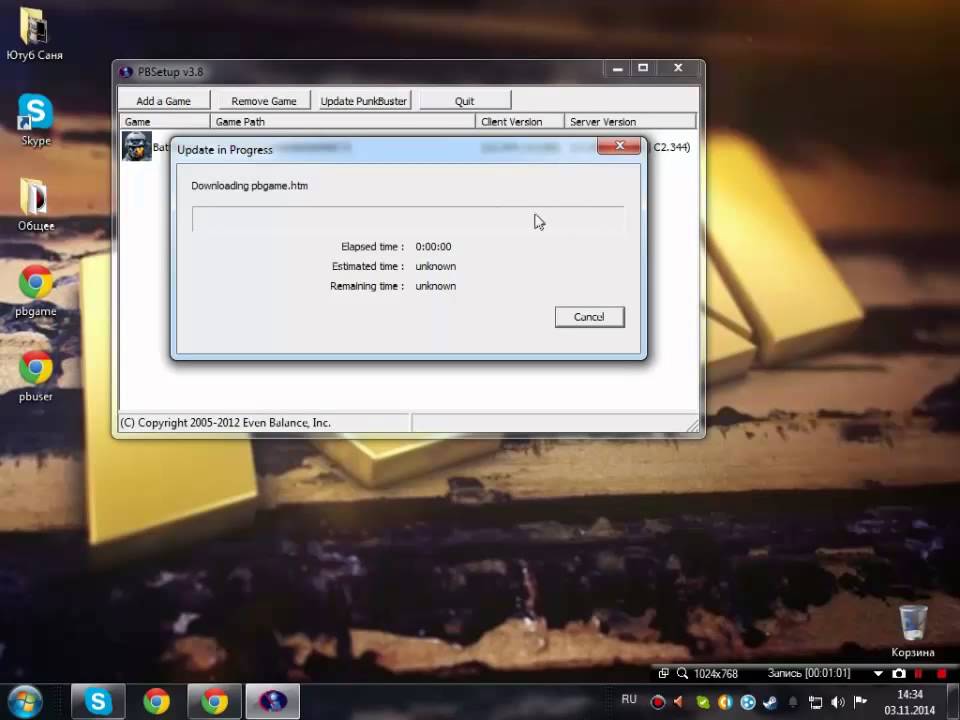Select the Client Version column header

[x=519, y=121]
